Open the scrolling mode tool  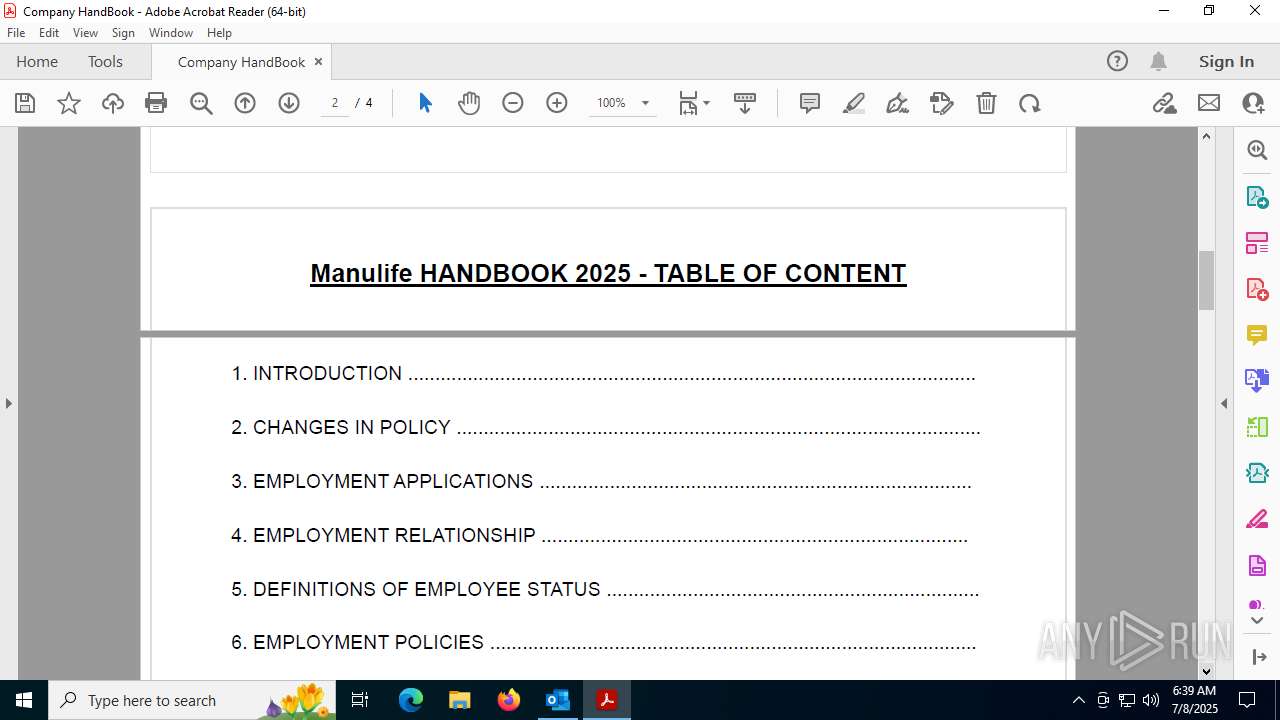click(x=745, y=103)
